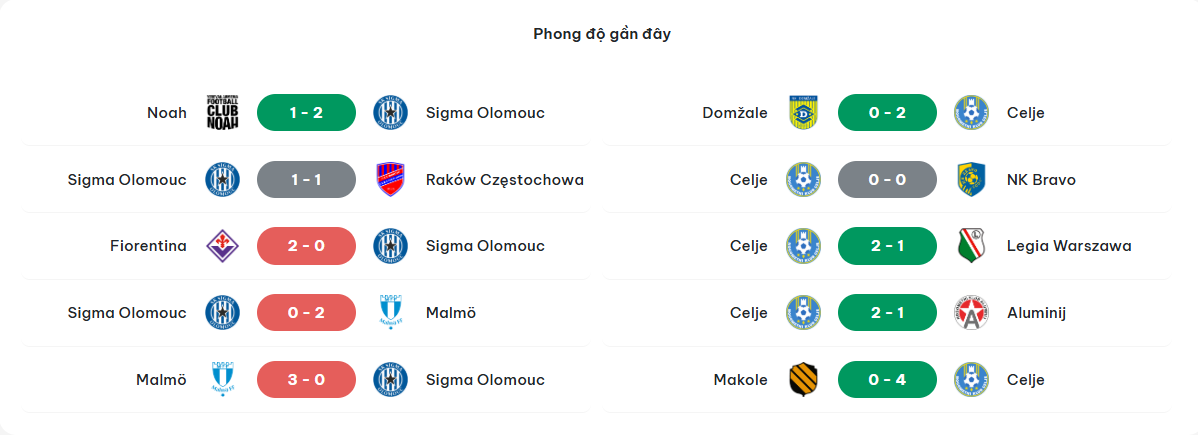Click the grey 1 - 1 draw score
This screenshot has height=435, width=1198.
click(306, 180)
